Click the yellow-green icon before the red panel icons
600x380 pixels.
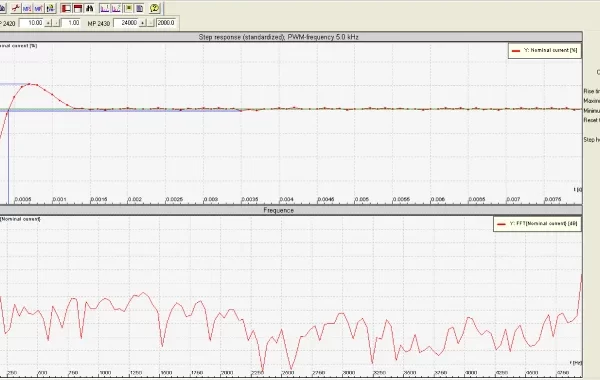pyautogui.click(x=51, y=8)
